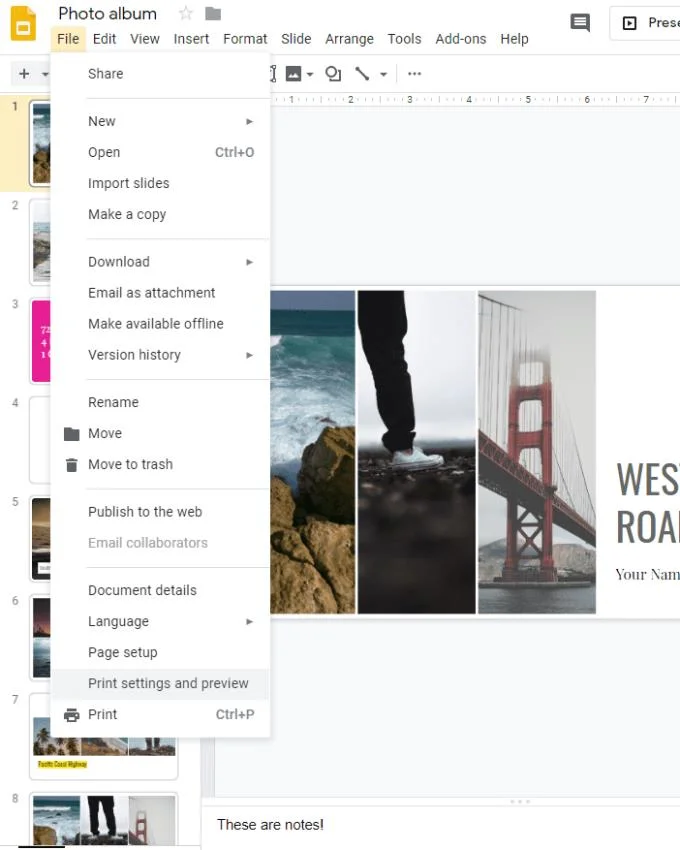Click the move-to-folder icon by the title
Image resolution: width=680 pixels, height=850 pixels.
pos(213,14)
